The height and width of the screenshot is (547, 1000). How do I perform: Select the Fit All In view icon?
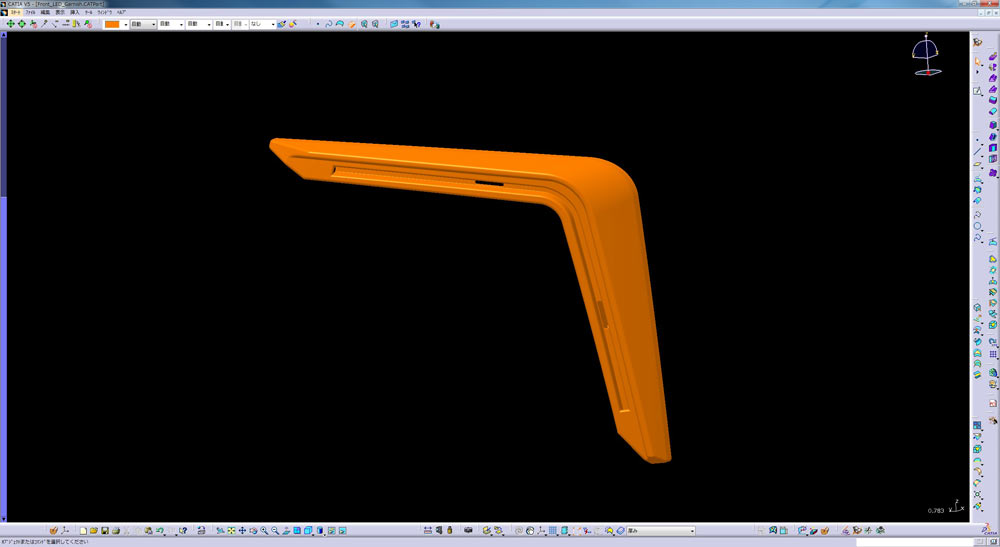pos(231,530)
